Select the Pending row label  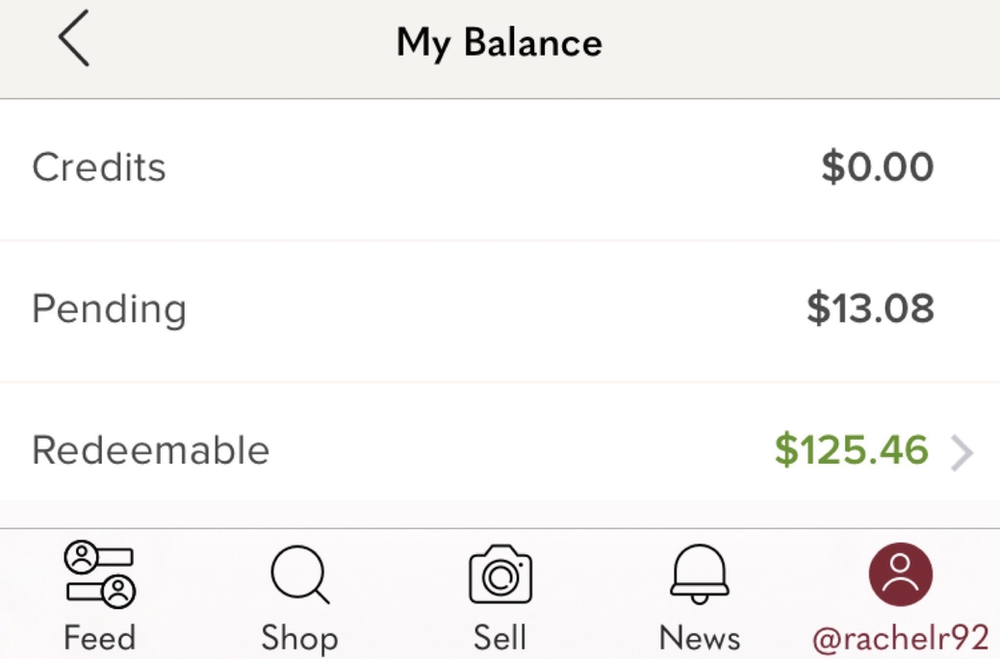[x=109, y=309]
